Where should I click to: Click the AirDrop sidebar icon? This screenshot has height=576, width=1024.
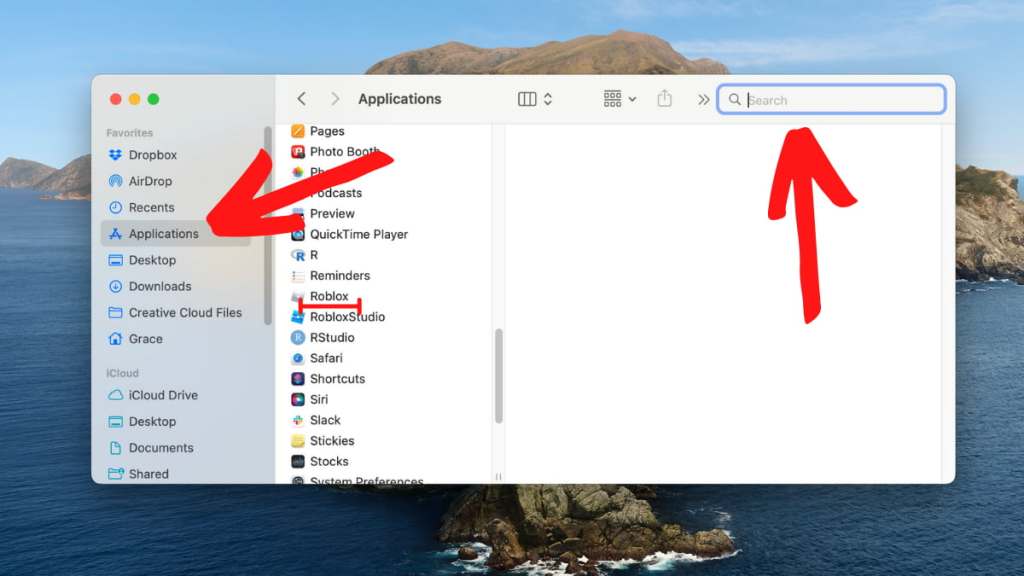tap(116, 181)
